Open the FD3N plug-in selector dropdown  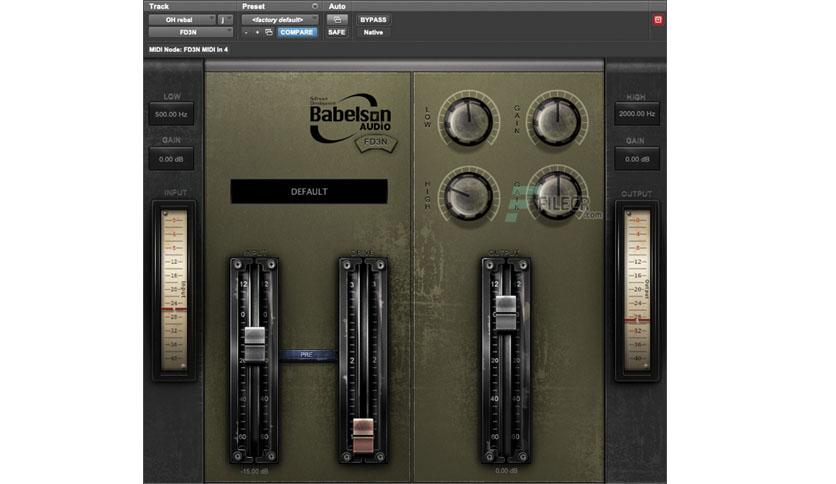[190, 33]
